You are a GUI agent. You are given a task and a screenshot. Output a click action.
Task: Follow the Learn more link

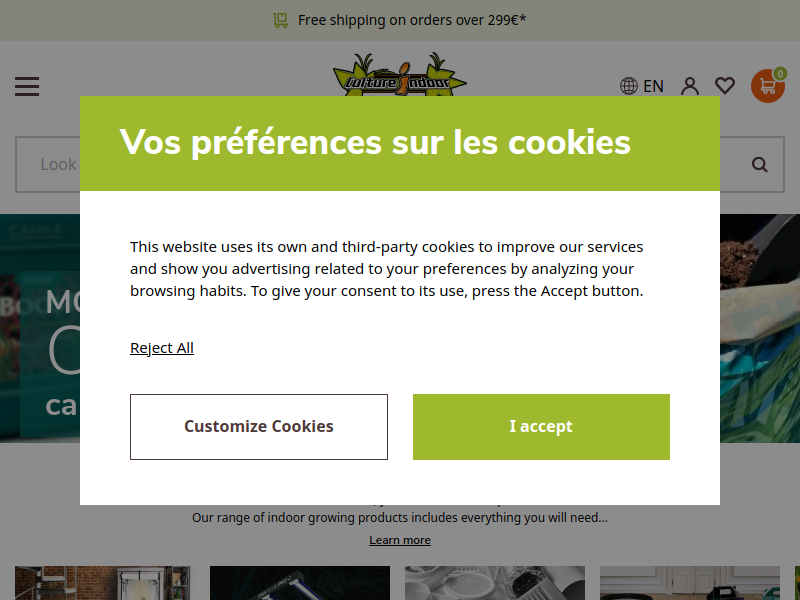pos(400,540)
